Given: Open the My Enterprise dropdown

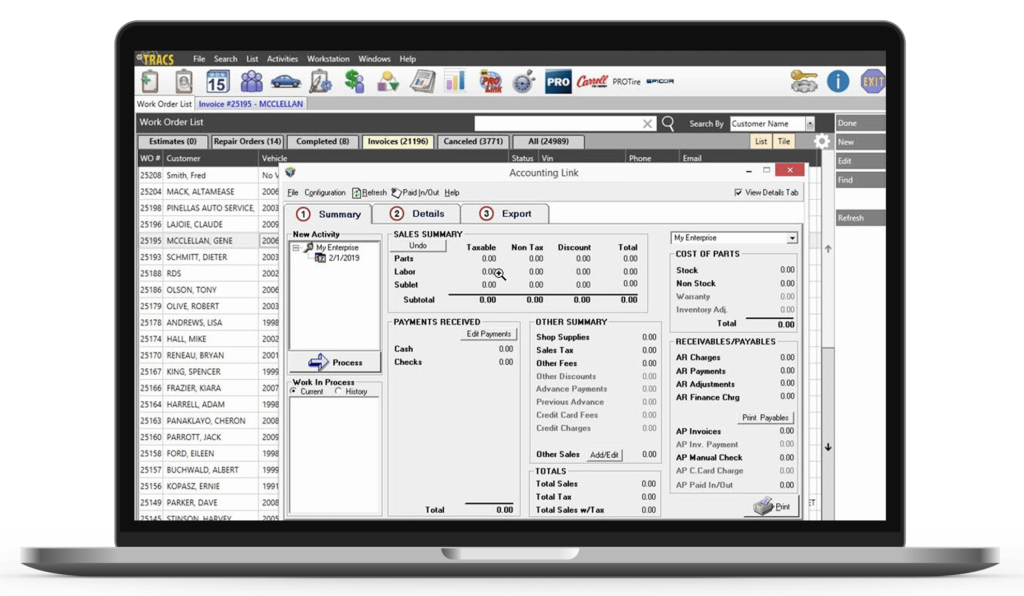Looking at the screenshot, I should (793, 237).
